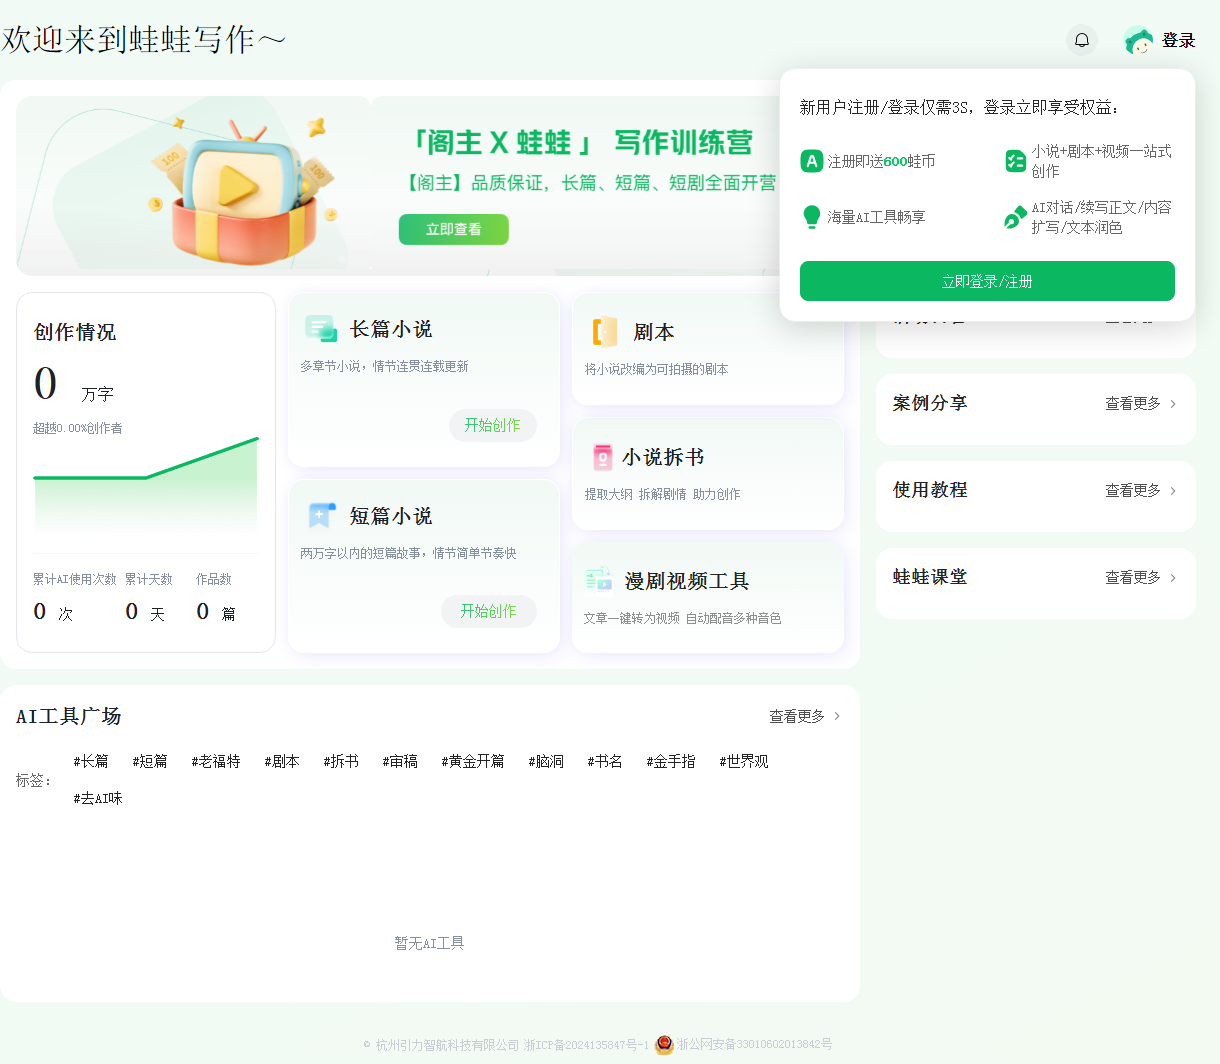Click 开始创作 under 长篇小说
Image resolution: width=1220 pixels, height=1064 pixels.
click(x=492, y=425)
